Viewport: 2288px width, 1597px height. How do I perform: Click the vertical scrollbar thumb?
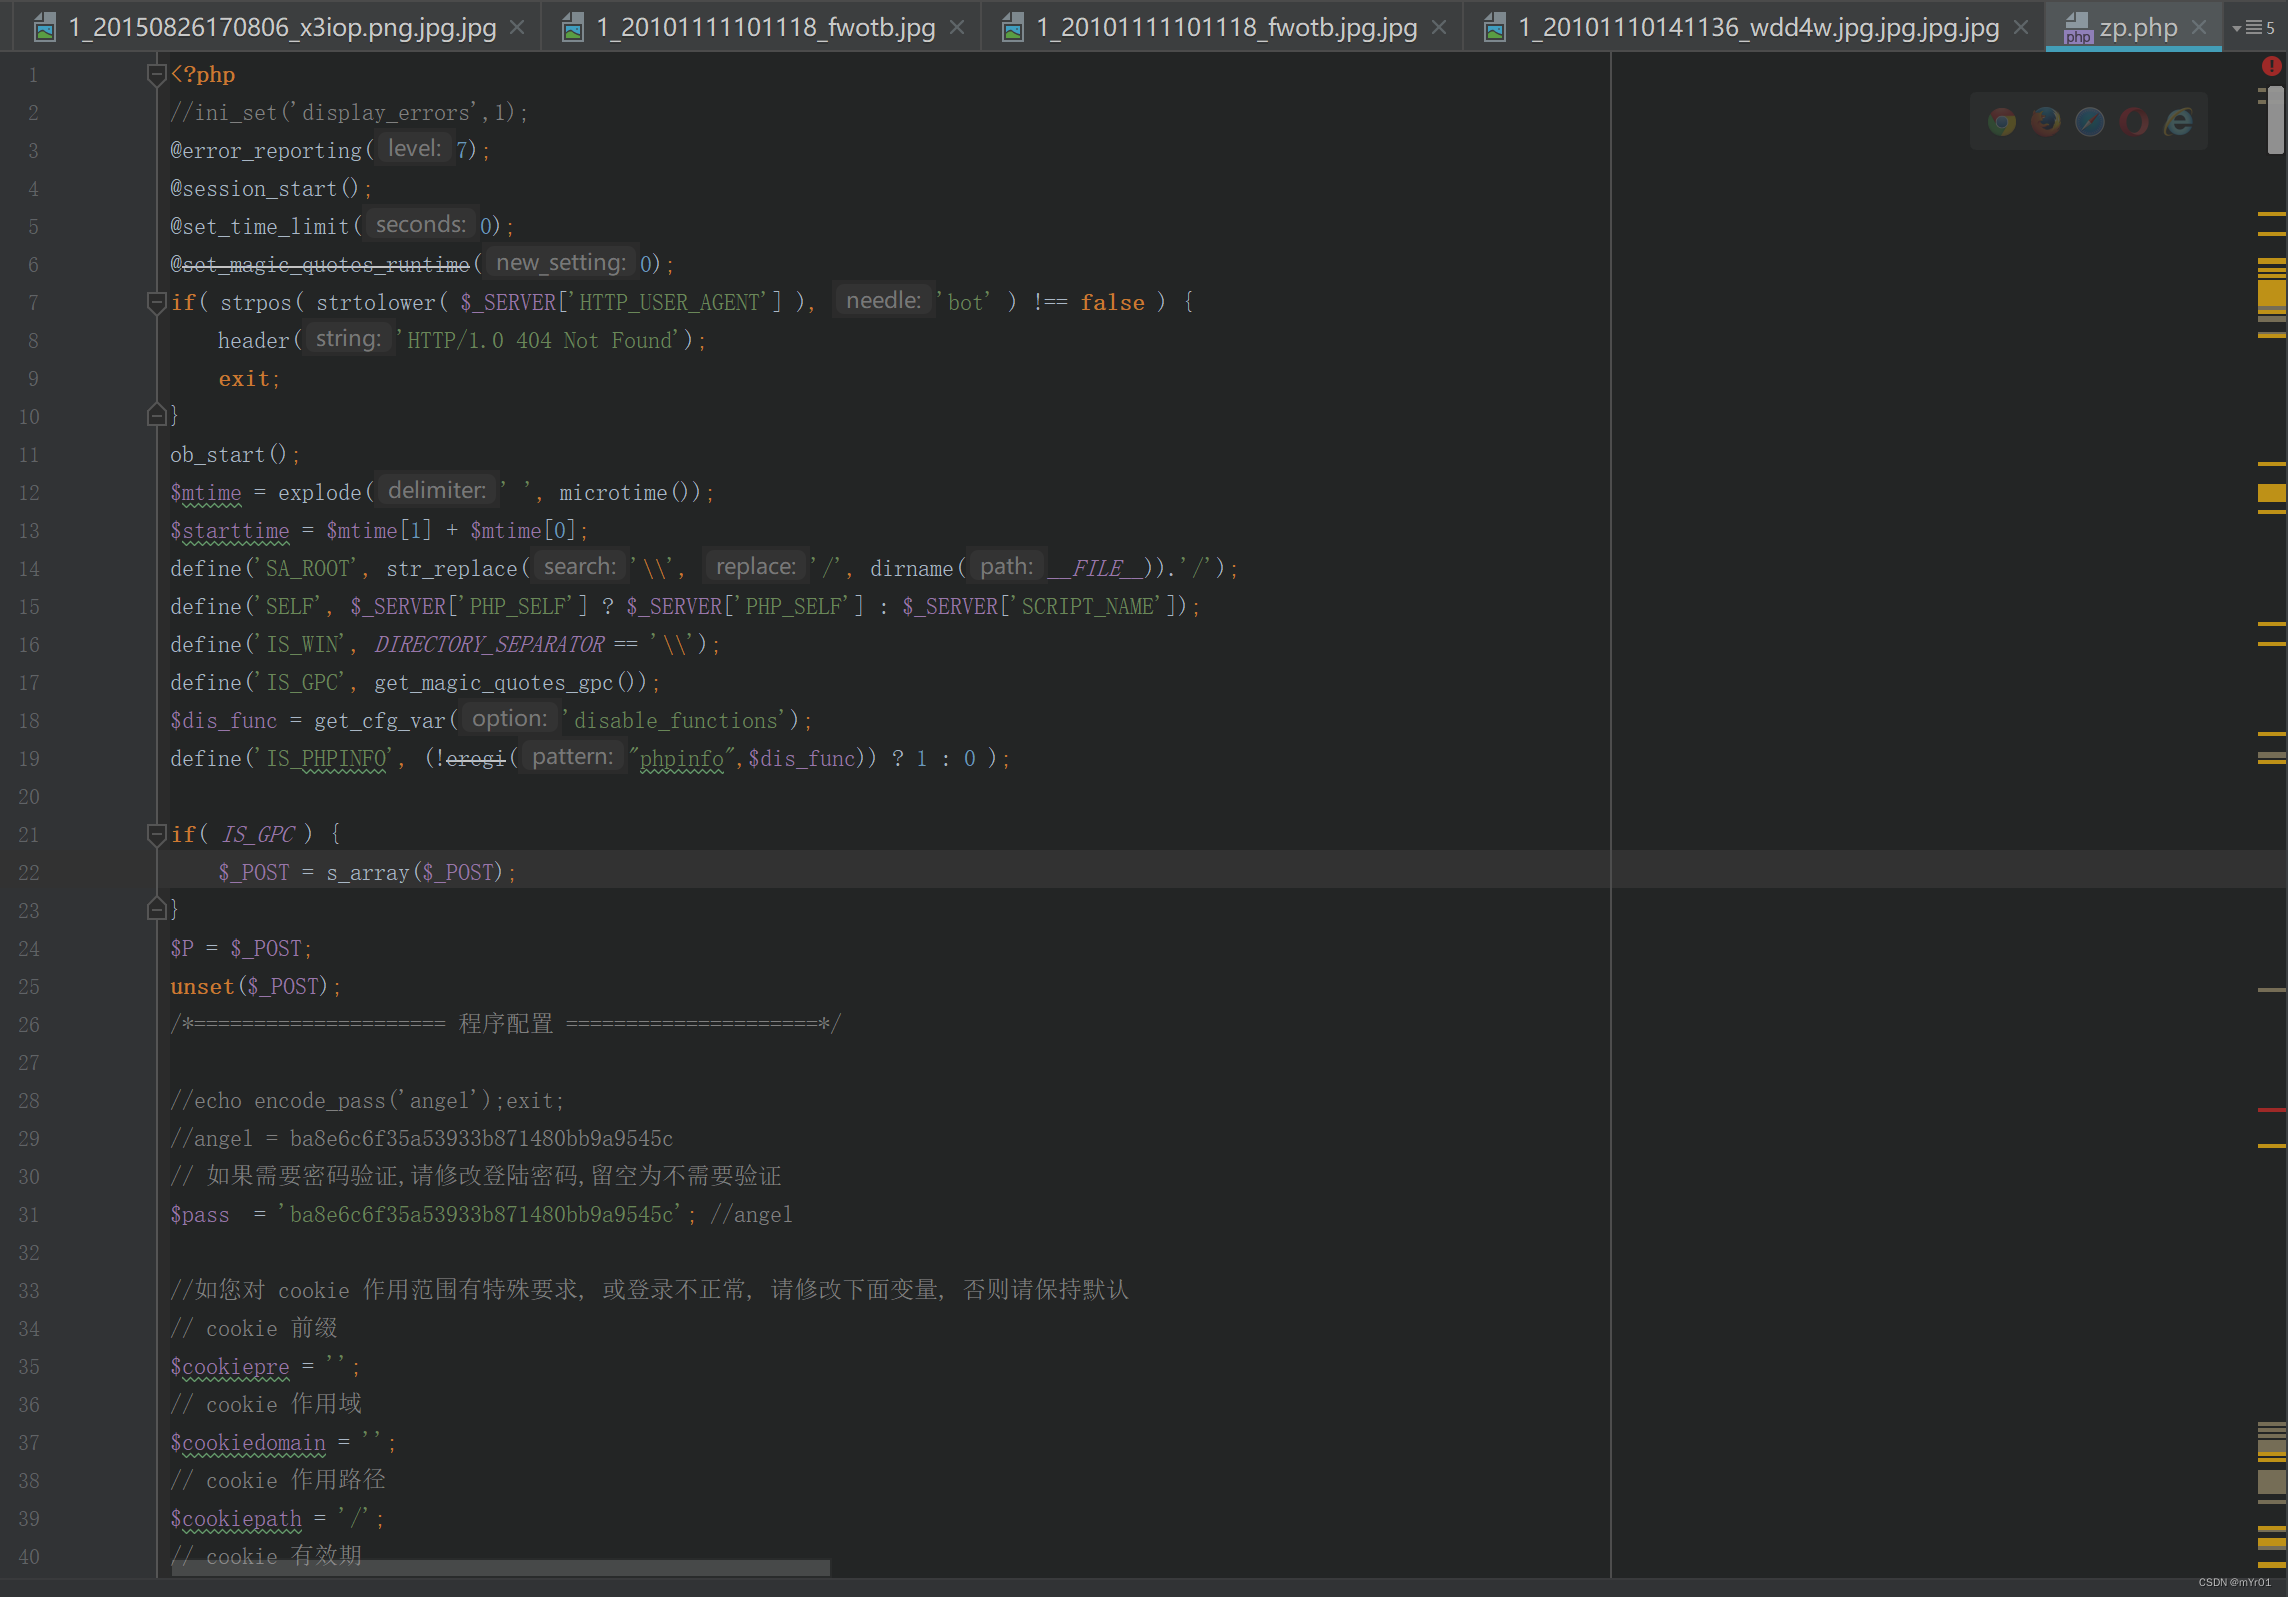tap(2276, 120)
